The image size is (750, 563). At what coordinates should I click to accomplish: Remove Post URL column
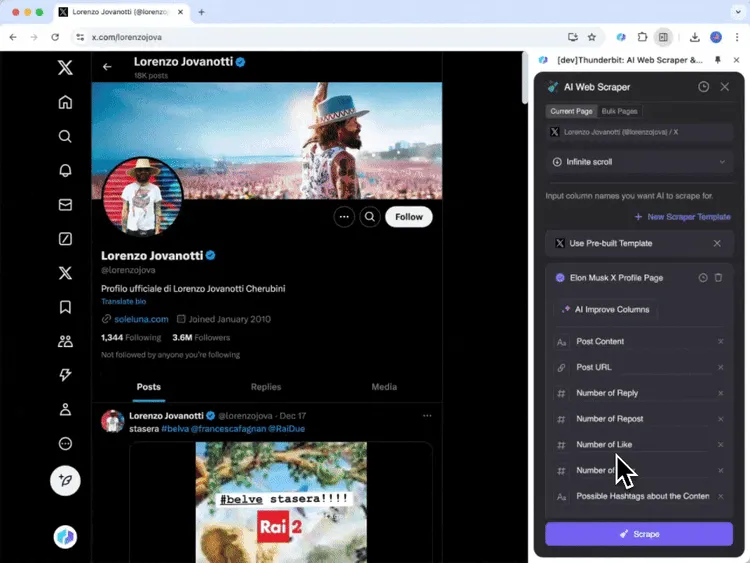pyautogui.click(x=720, y=367)
